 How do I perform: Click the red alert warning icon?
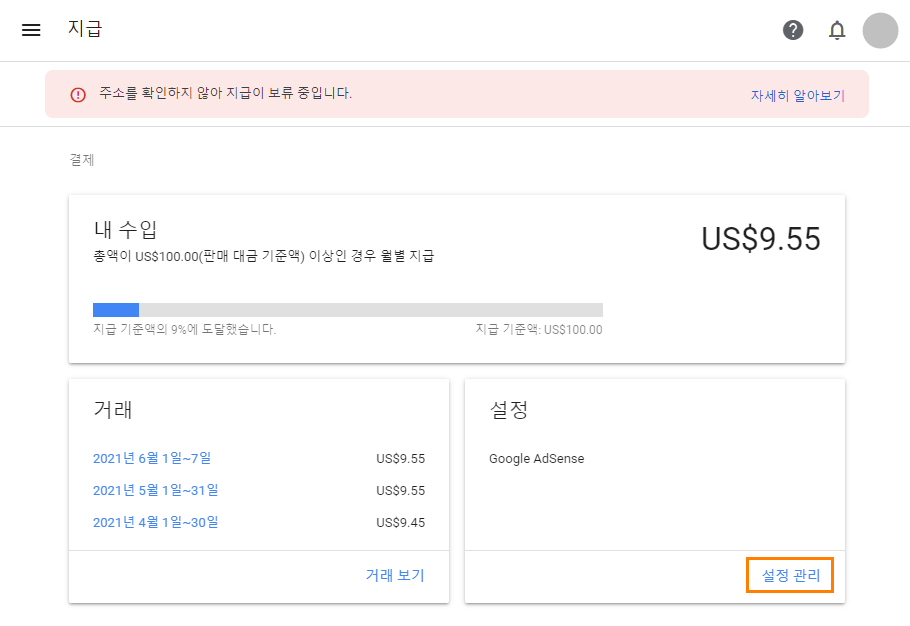78,95
